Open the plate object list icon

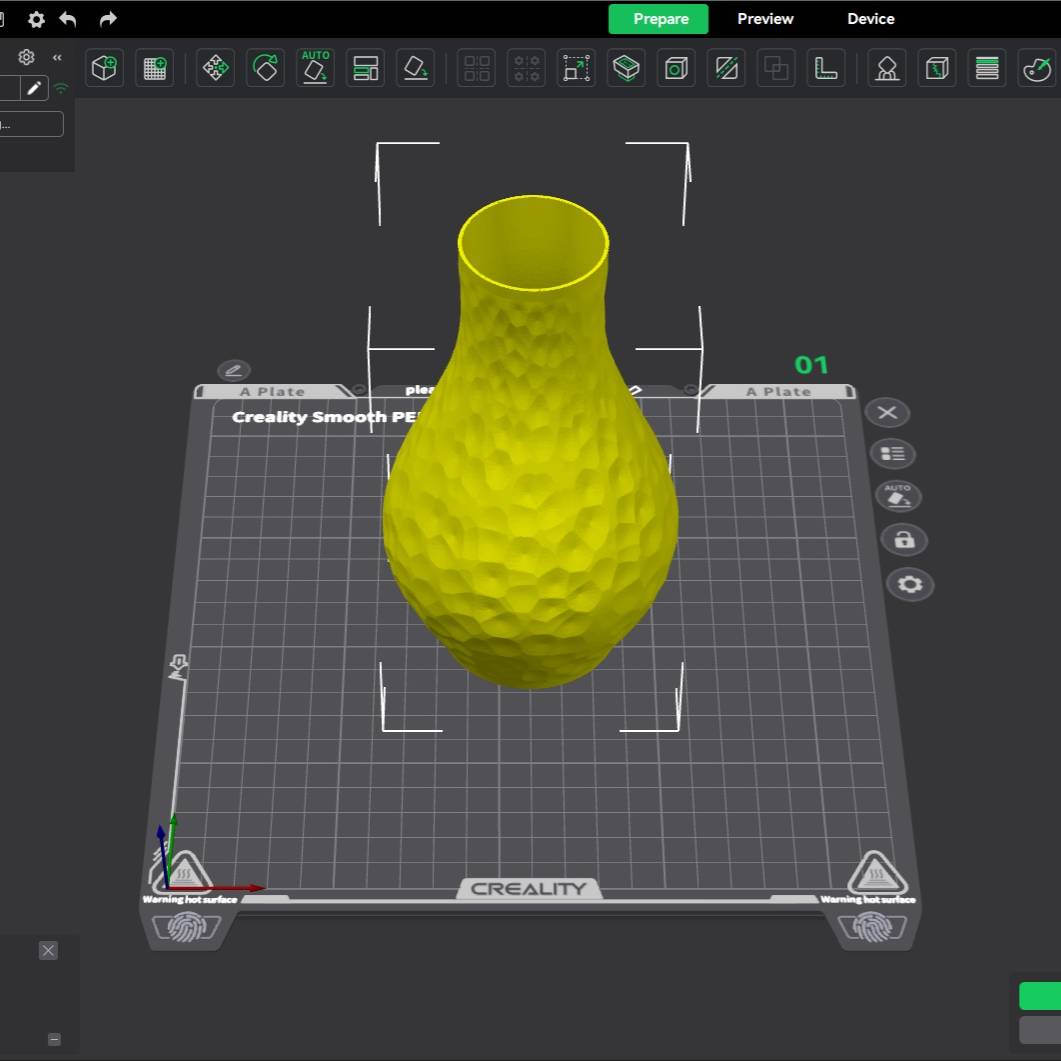892,454
